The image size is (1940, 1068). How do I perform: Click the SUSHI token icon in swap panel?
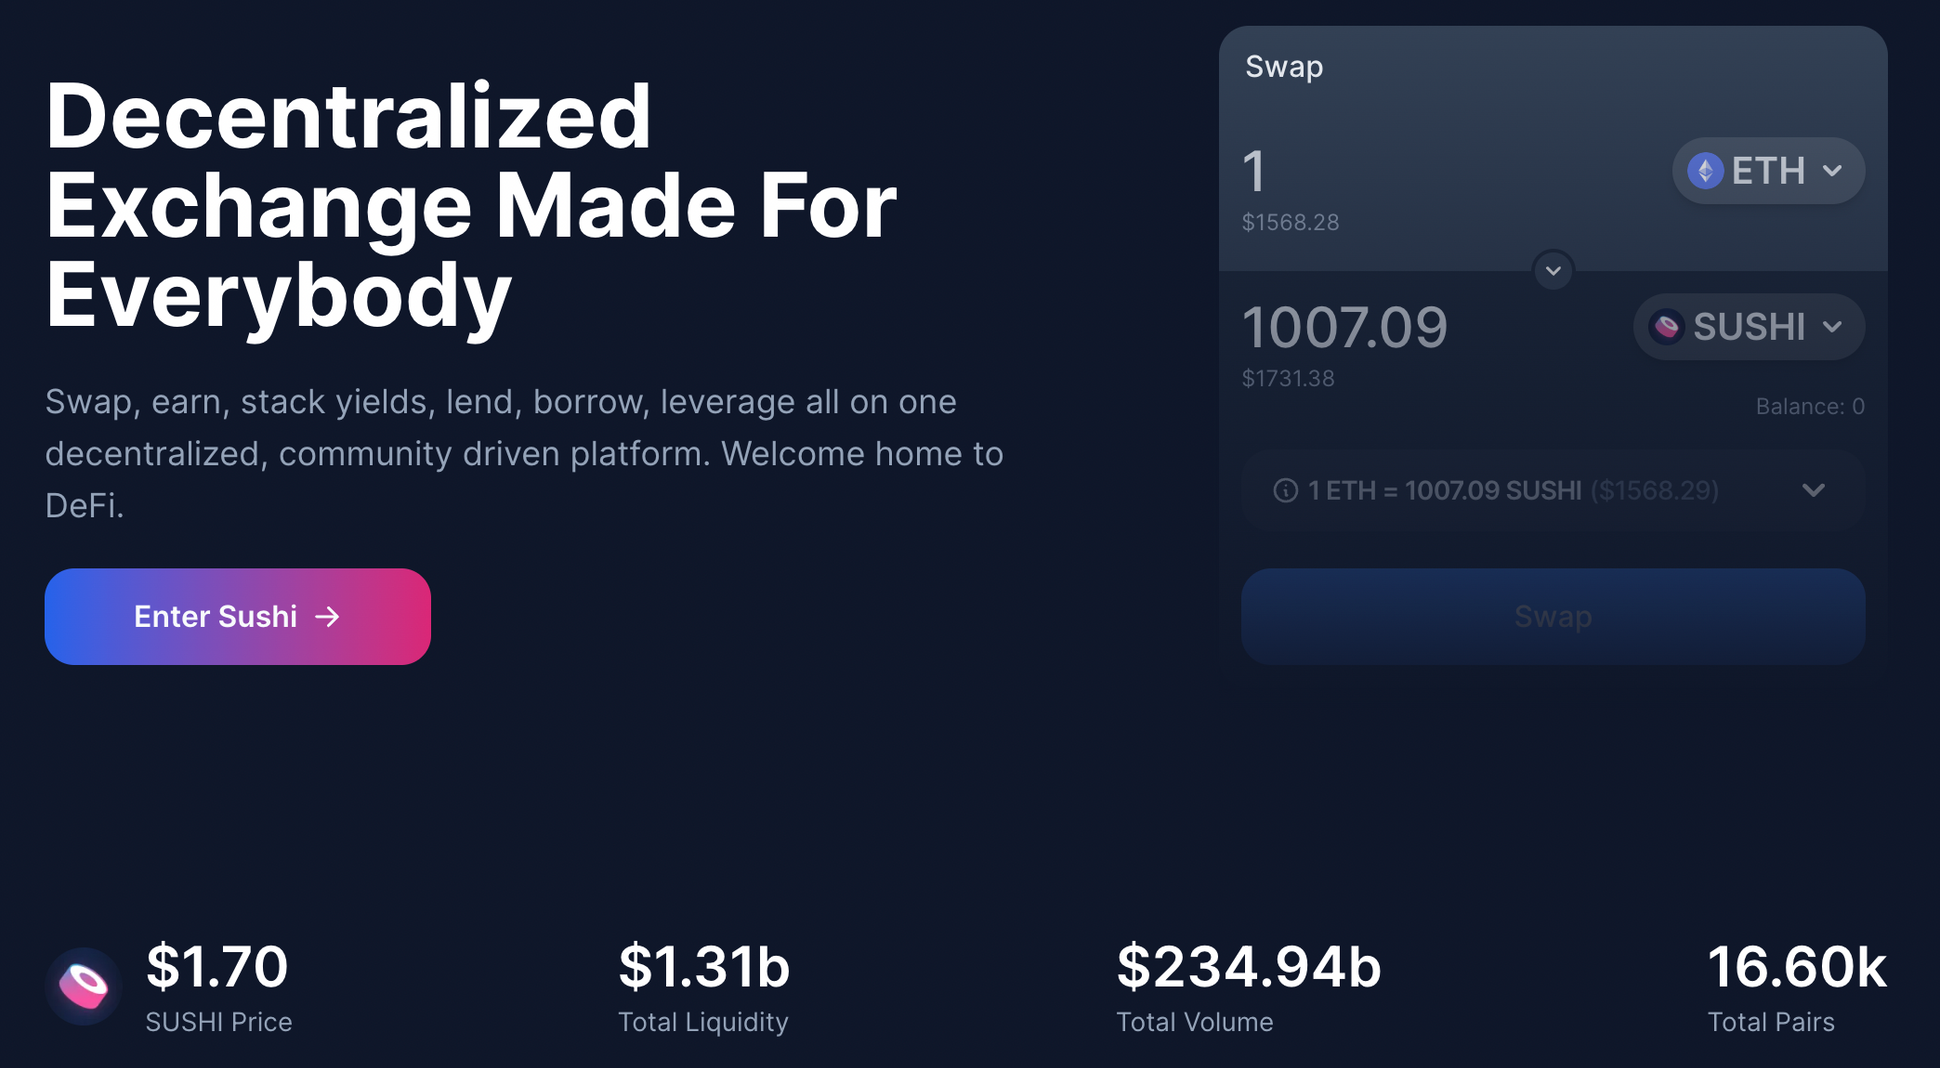click(1666, 327)
